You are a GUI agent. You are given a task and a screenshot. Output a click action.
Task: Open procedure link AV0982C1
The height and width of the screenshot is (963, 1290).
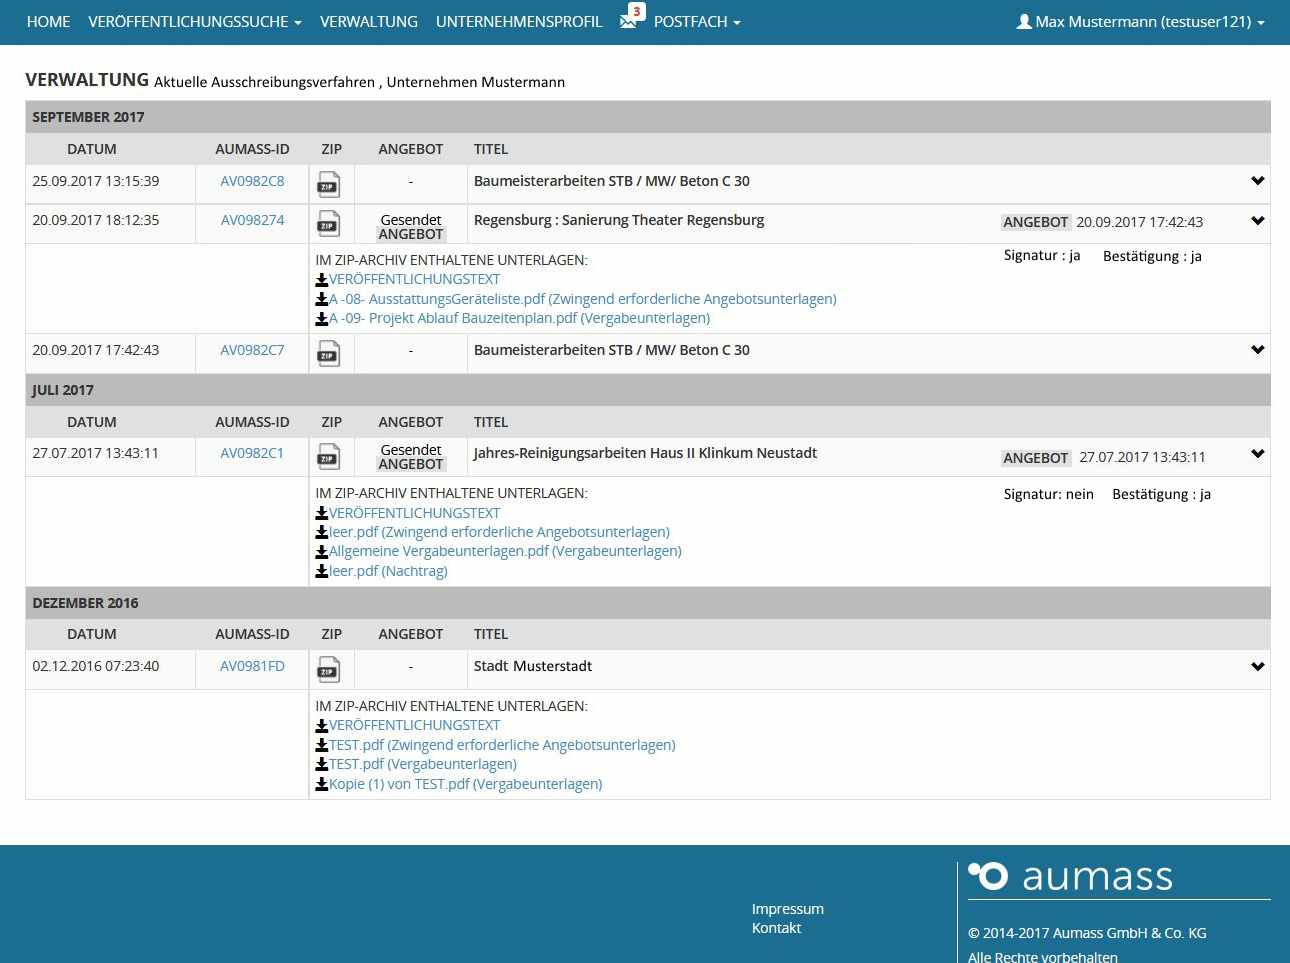pyautogui.click(x=252, y=453)
